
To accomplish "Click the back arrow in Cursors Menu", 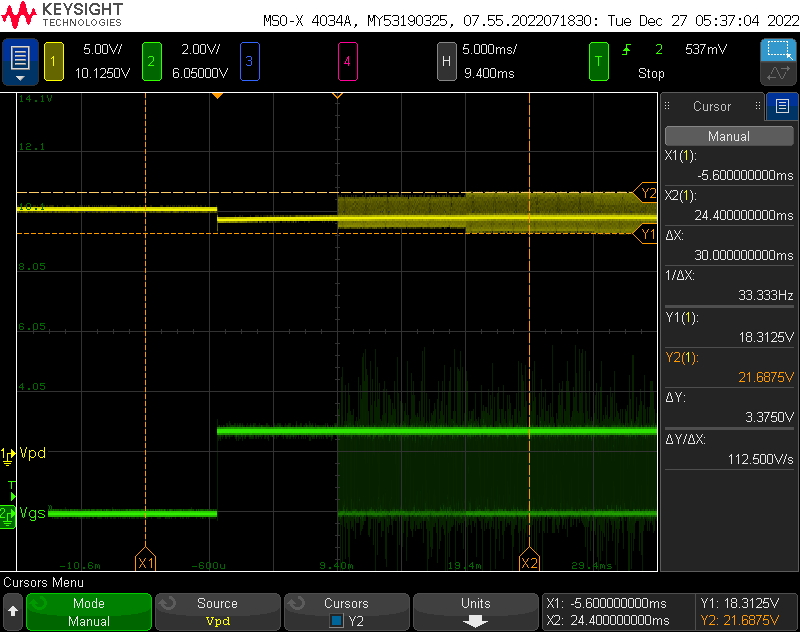I will pyautogui.click(x=13, y=610).
